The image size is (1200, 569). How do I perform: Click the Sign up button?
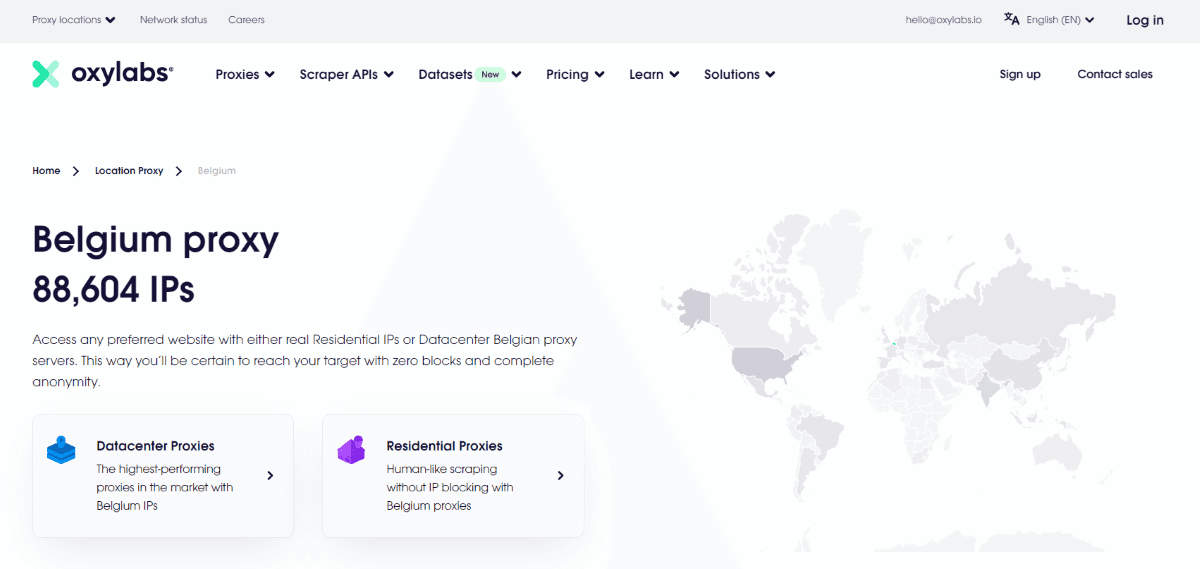[1020, 74]
